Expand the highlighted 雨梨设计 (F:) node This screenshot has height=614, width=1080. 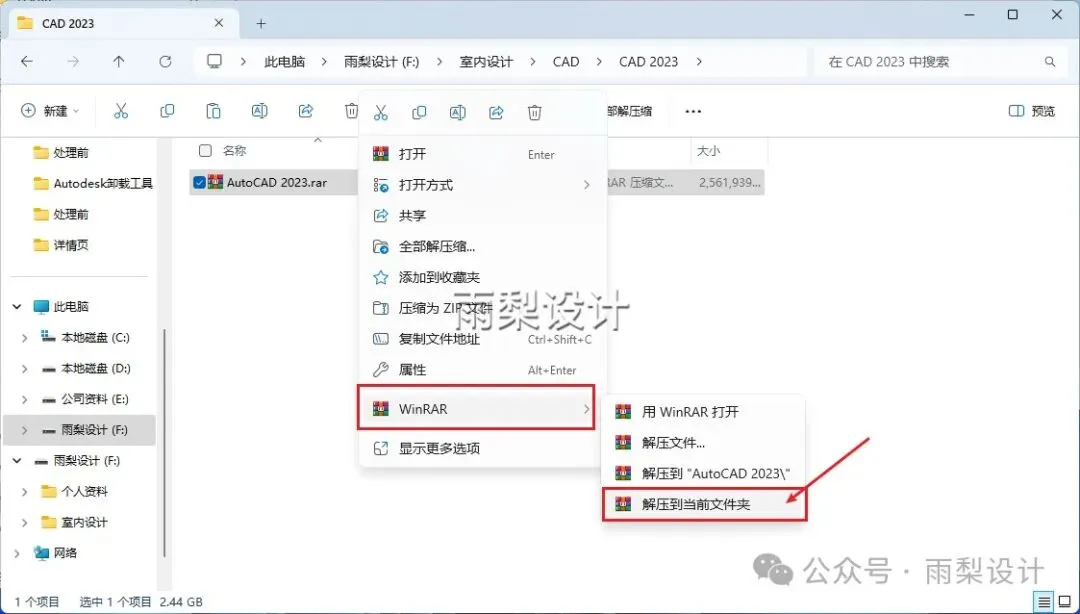pyautogui.click(x=25, y=430)
